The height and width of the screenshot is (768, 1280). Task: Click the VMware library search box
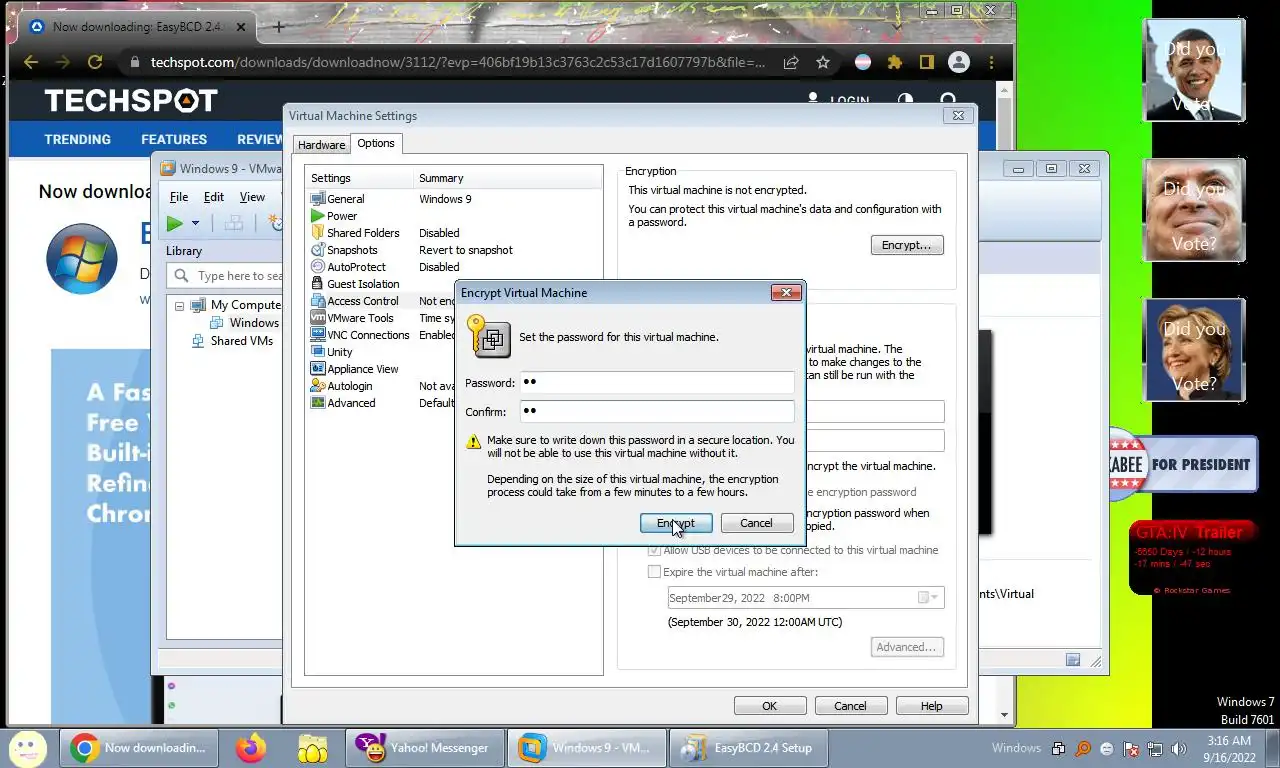pyautogui.click(x=227, y=276)
